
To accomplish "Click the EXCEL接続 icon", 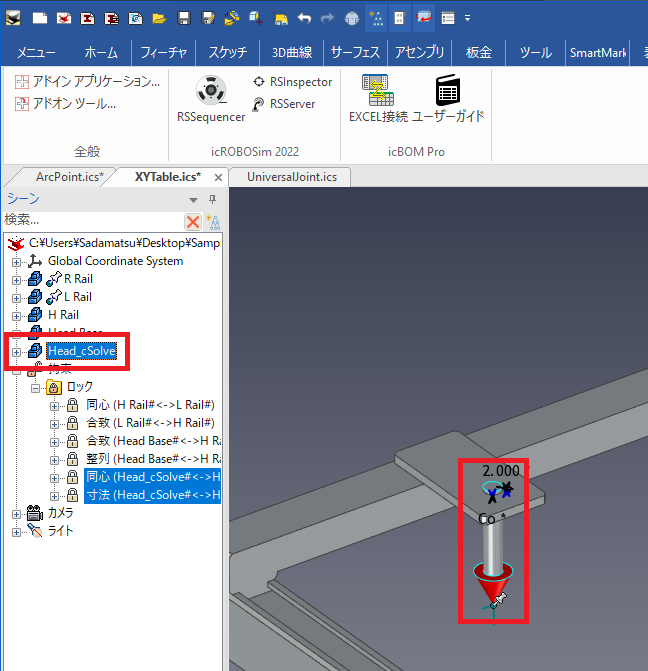I will tap(378, 100).
